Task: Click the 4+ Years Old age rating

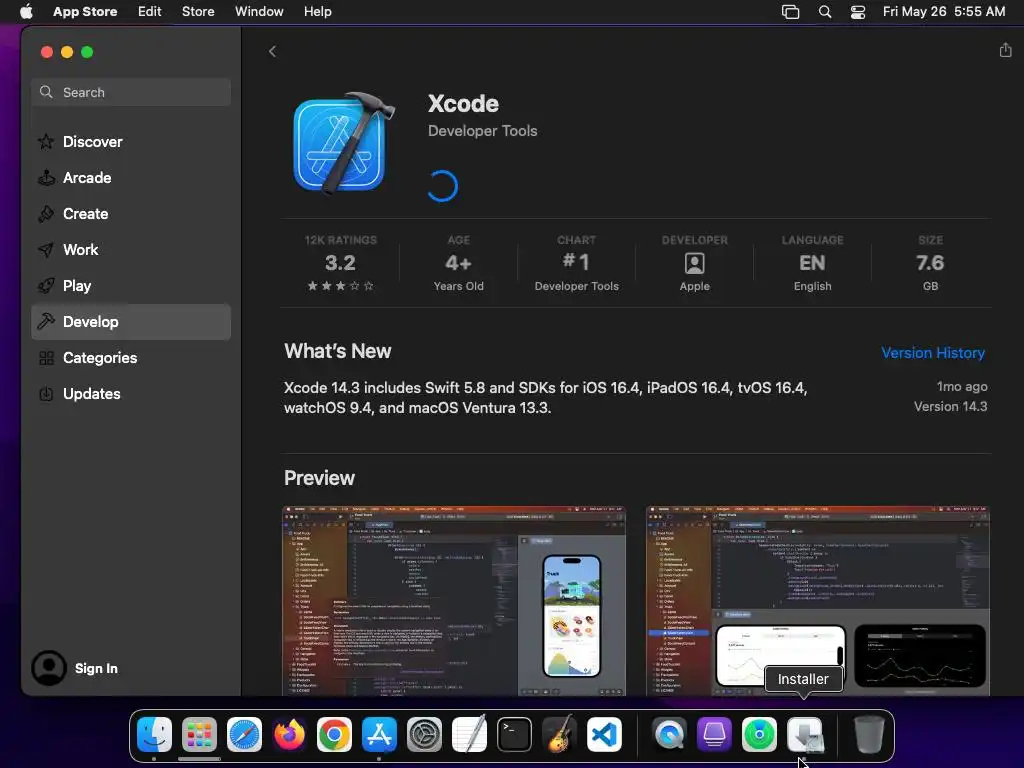Action: coord(458,263)
